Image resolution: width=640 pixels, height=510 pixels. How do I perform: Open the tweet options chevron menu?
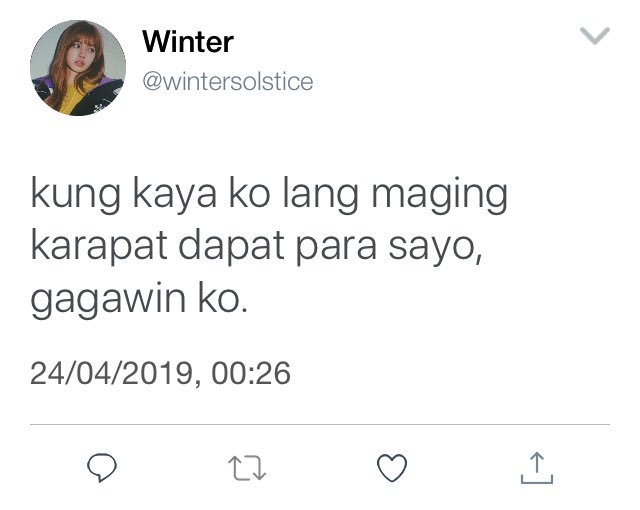[x=595, y=35]
